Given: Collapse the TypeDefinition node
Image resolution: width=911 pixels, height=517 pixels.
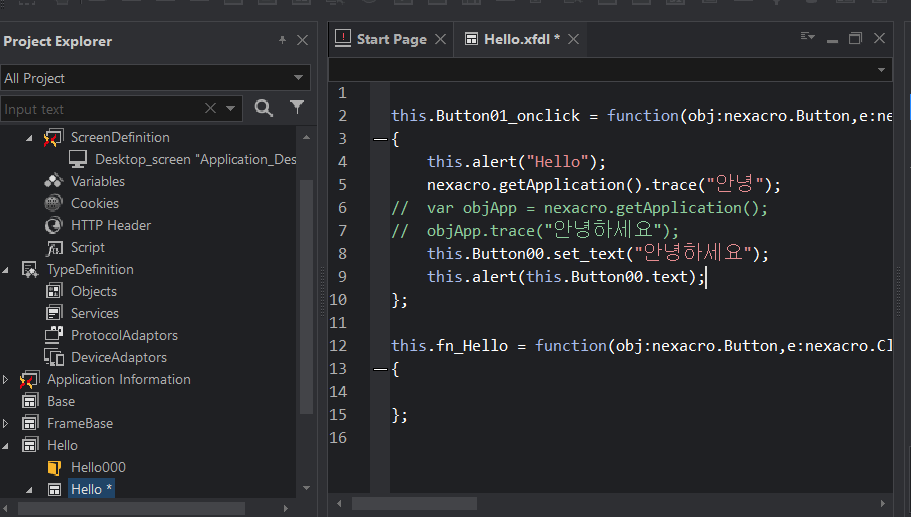Looking at the screenshot, I should click(x=5, y=270).
